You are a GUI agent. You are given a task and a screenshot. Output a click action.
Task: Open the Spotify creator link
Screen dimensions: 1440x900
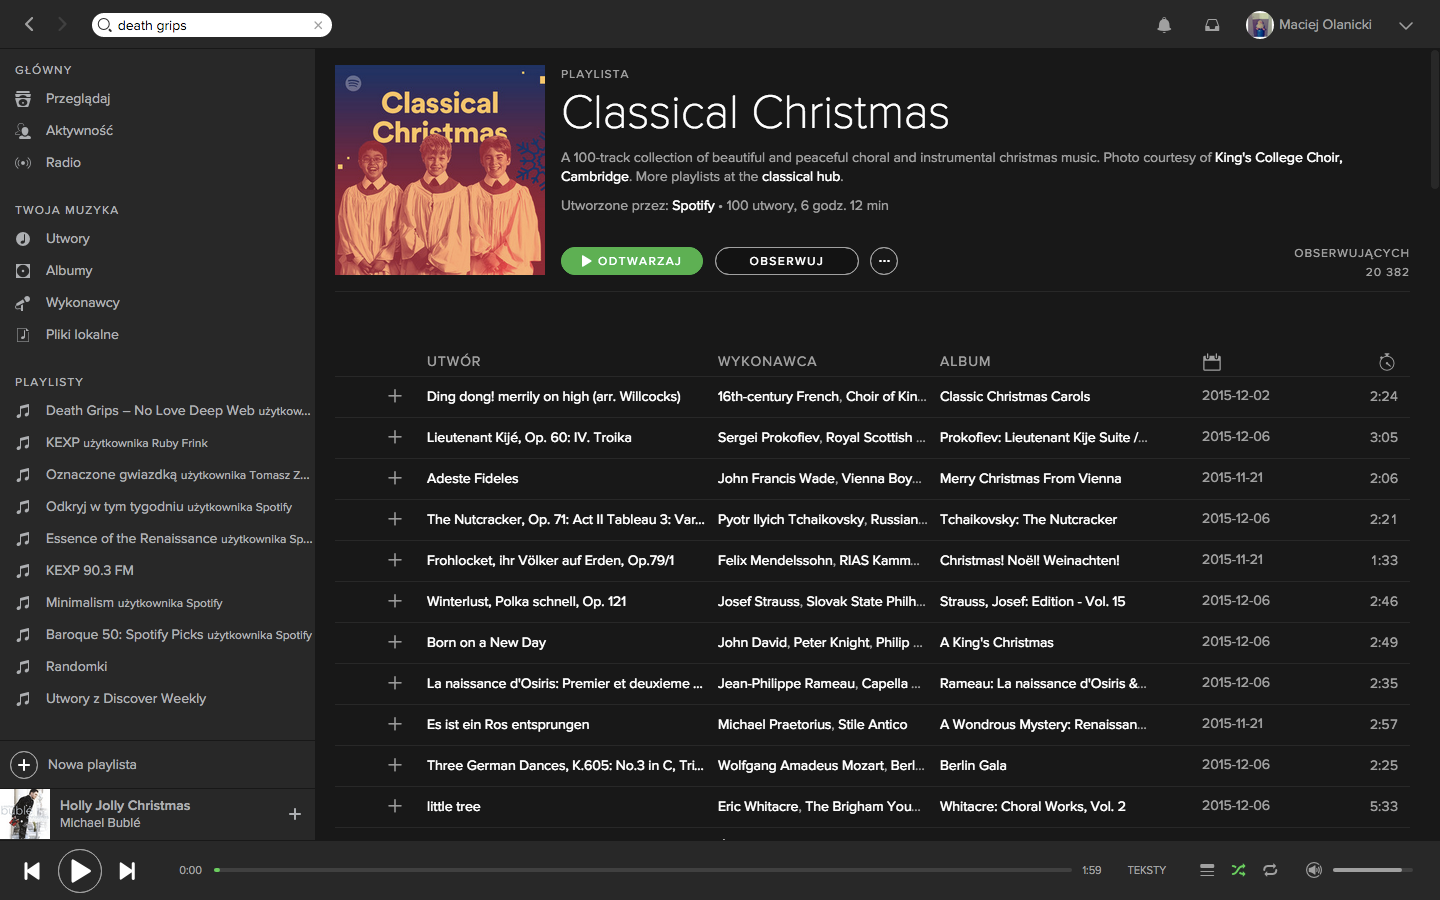pos(693,205)
